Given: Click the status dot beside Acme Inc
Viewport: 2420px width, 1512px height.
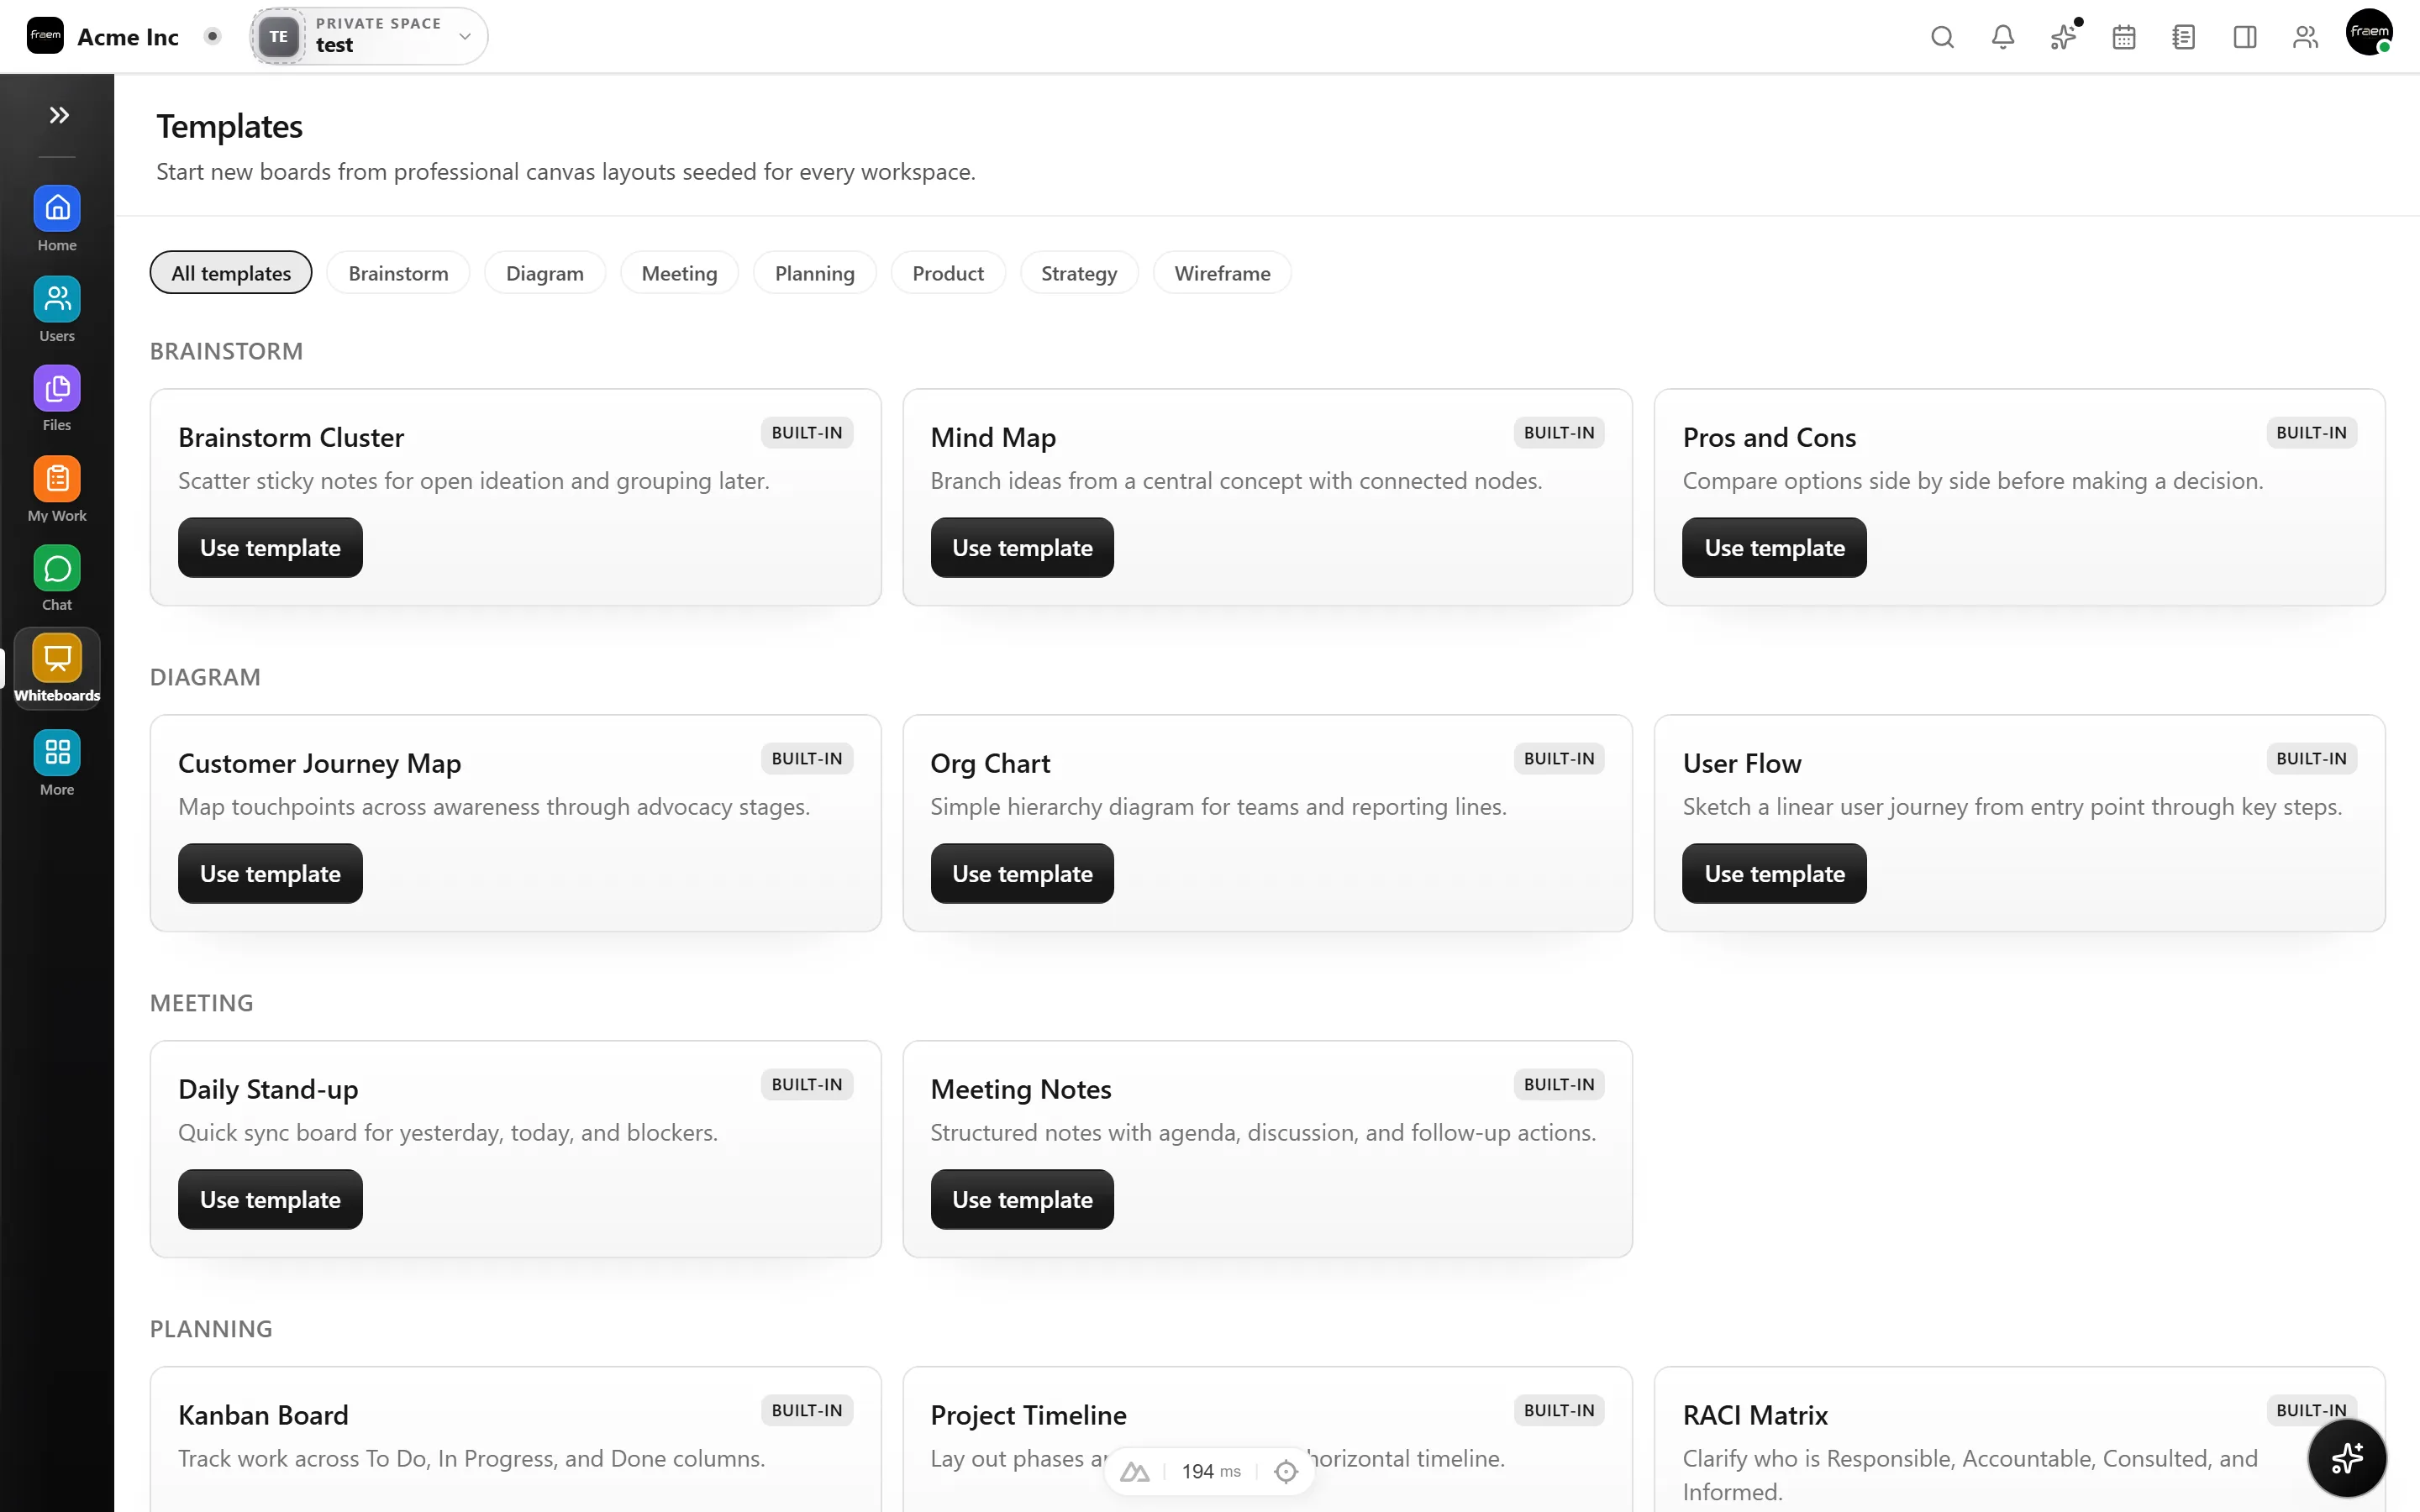Looking at the screenshot, I should pos(212,36).
